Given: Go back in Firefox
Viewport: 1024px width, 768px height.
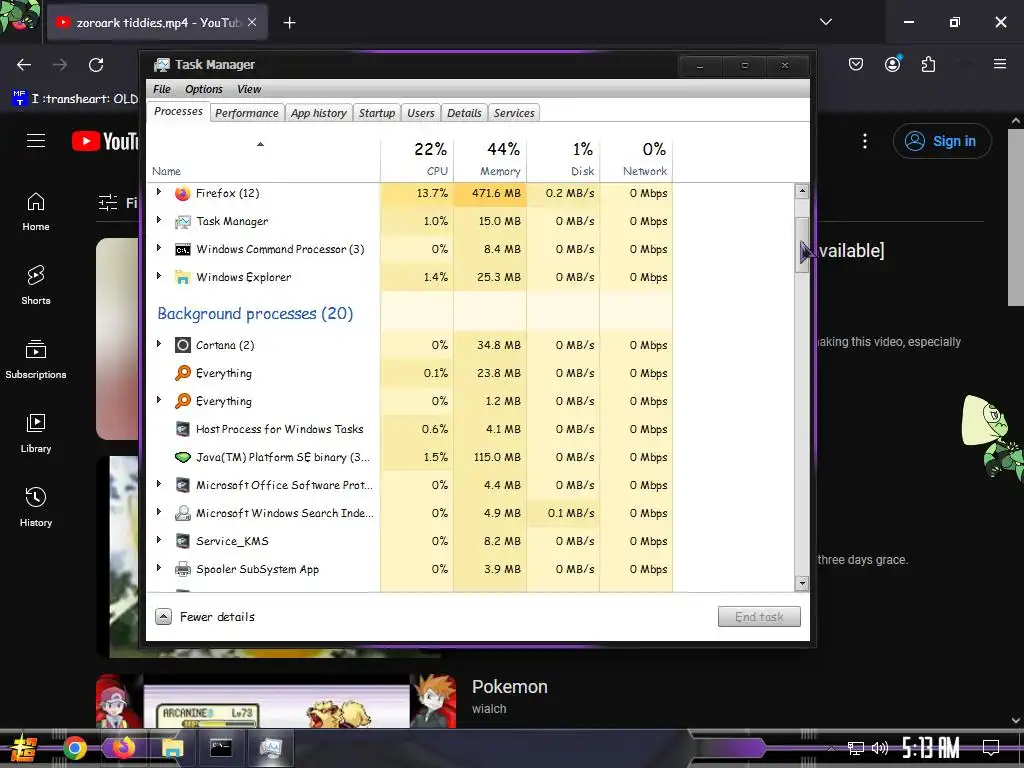Looking at the screenshot, I should pyautogui.click(x=24, y=65).
